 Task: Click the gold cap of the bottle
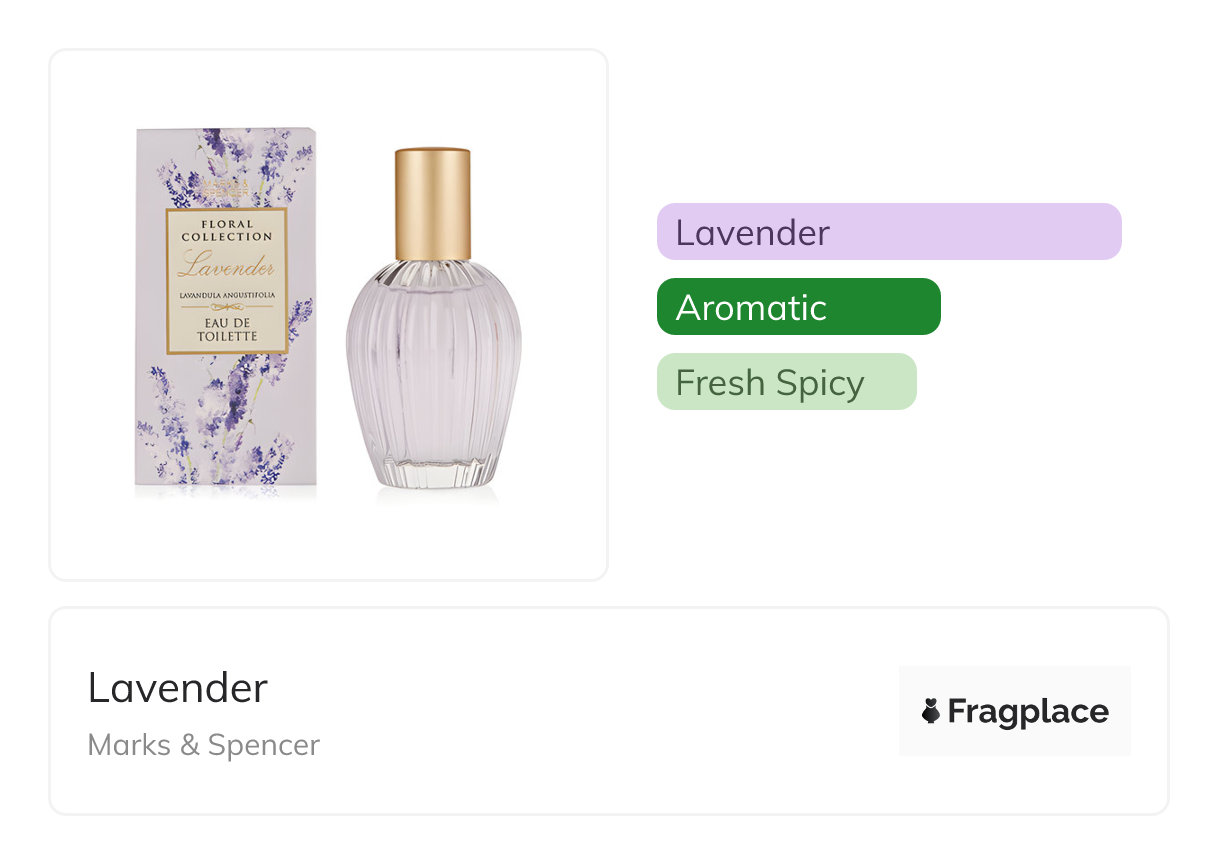coord(432,204)
